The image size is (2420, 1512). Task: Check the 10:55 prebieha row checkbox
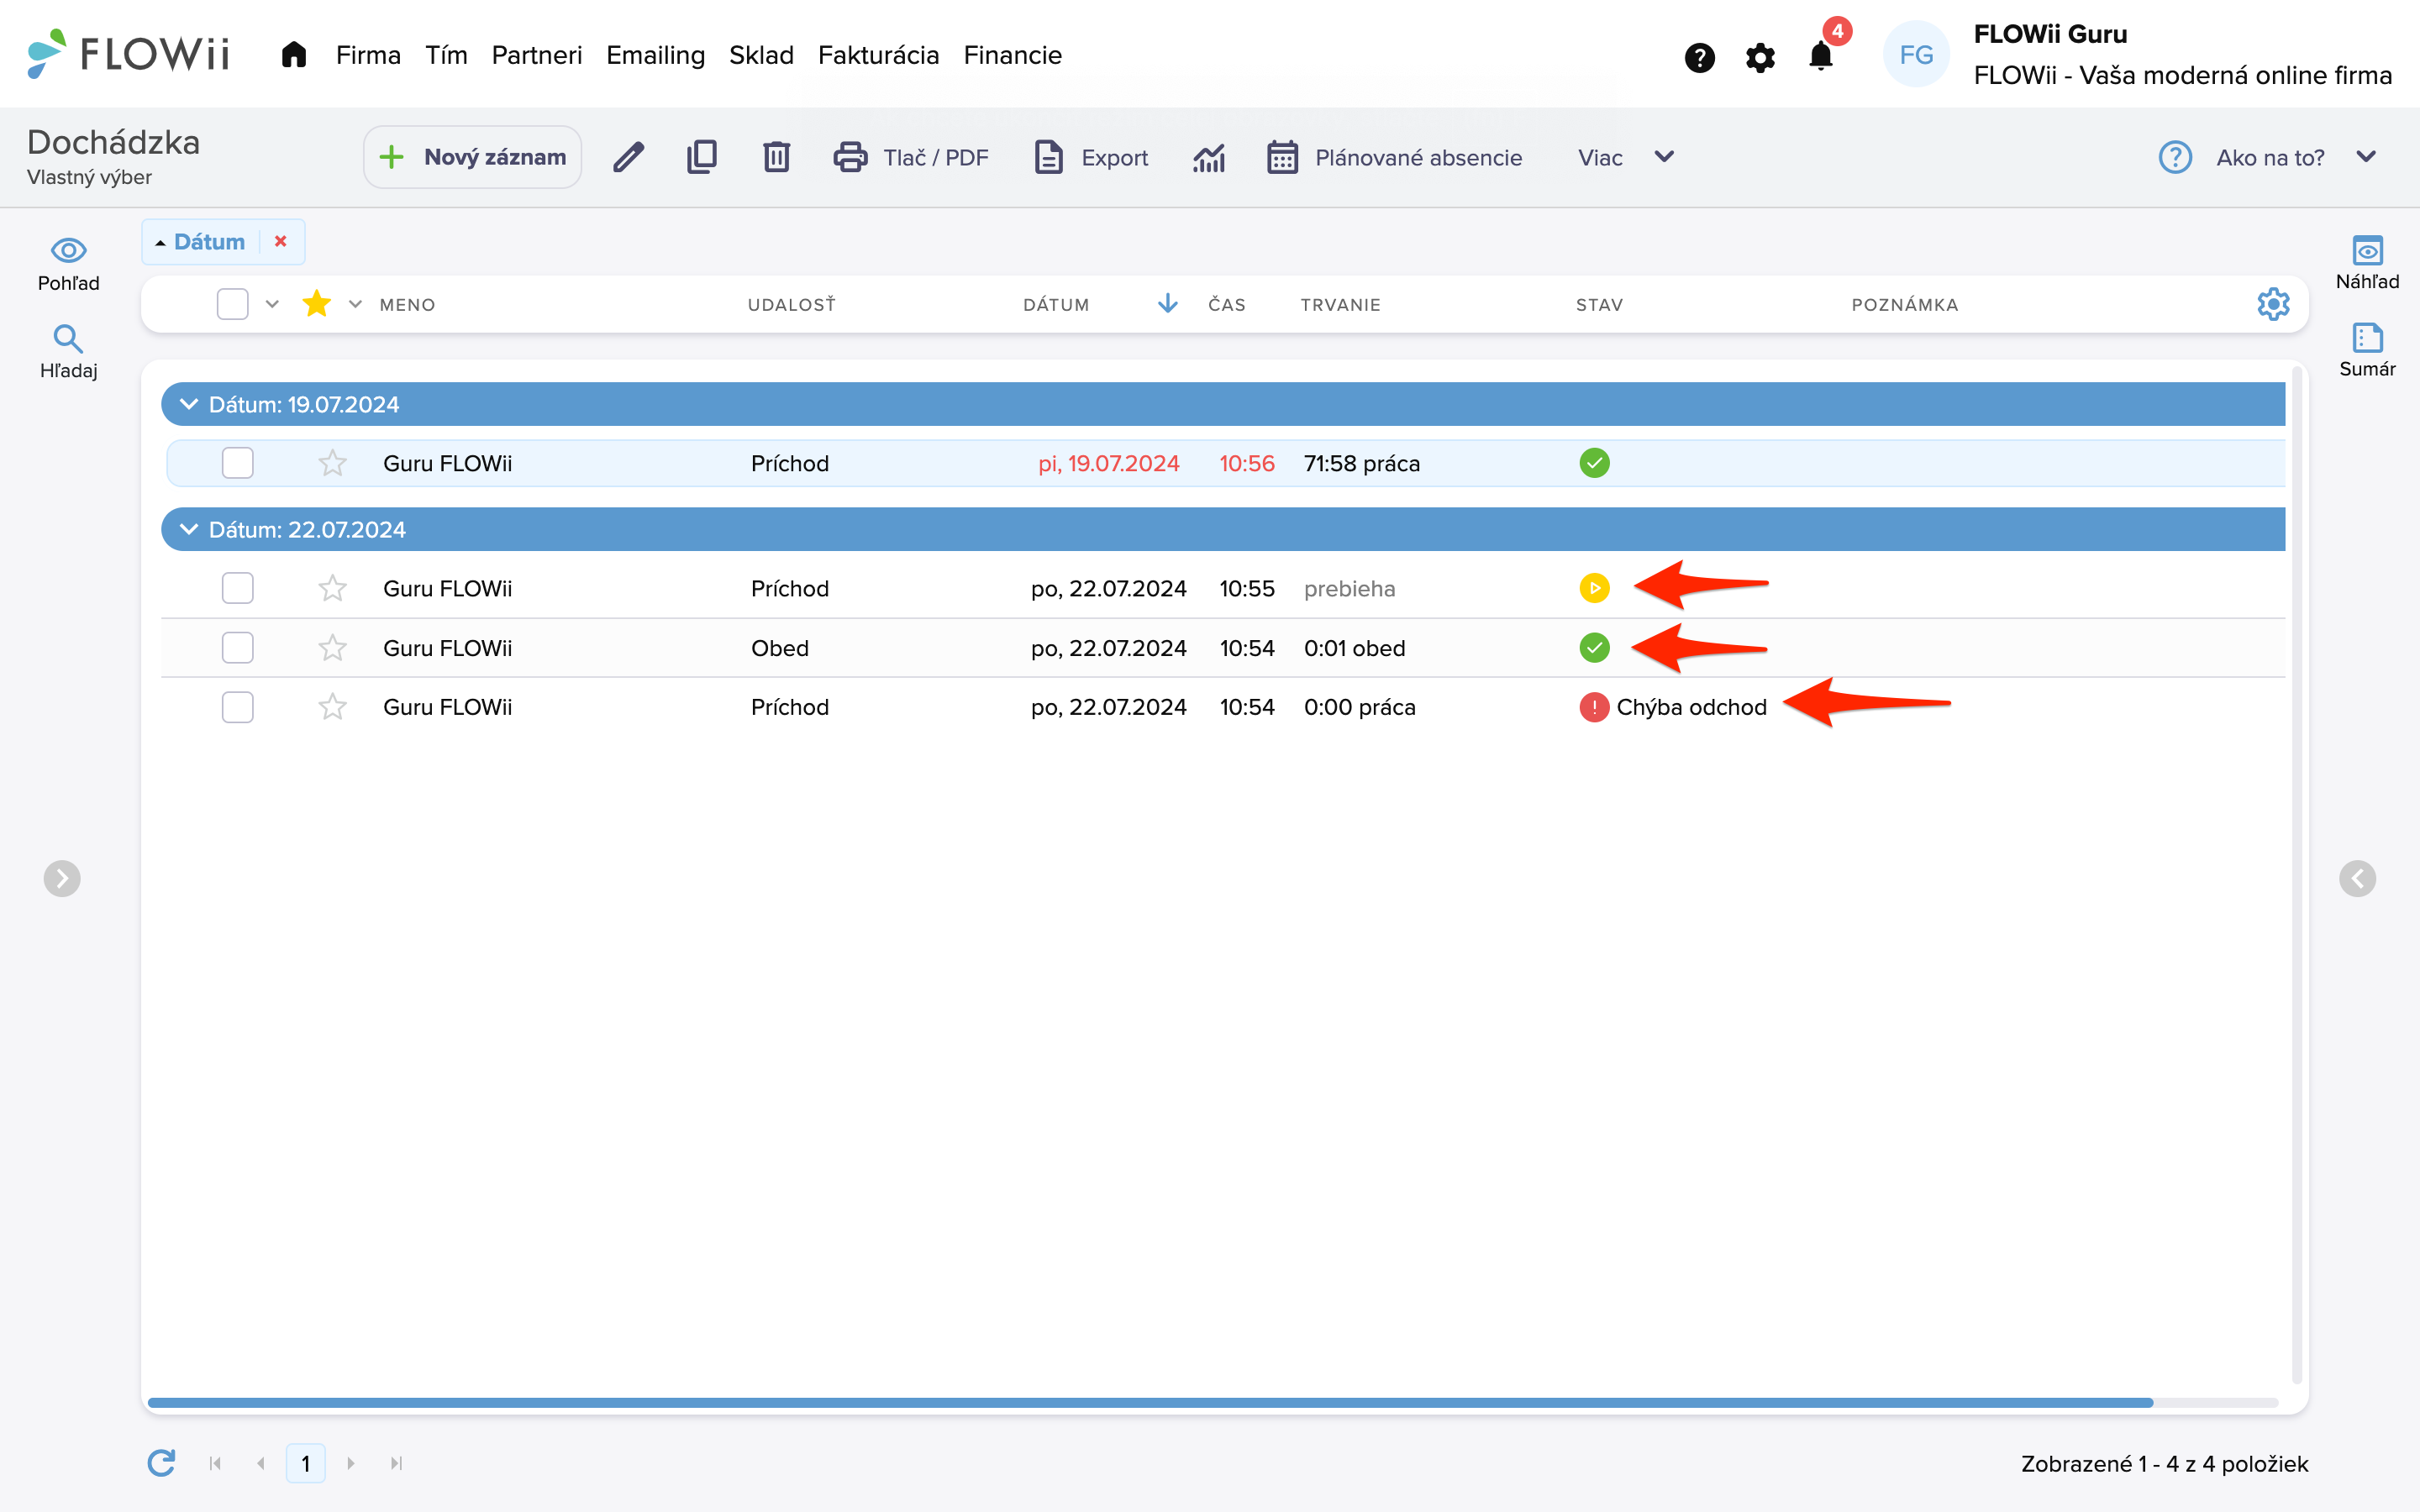click(237, 588)
